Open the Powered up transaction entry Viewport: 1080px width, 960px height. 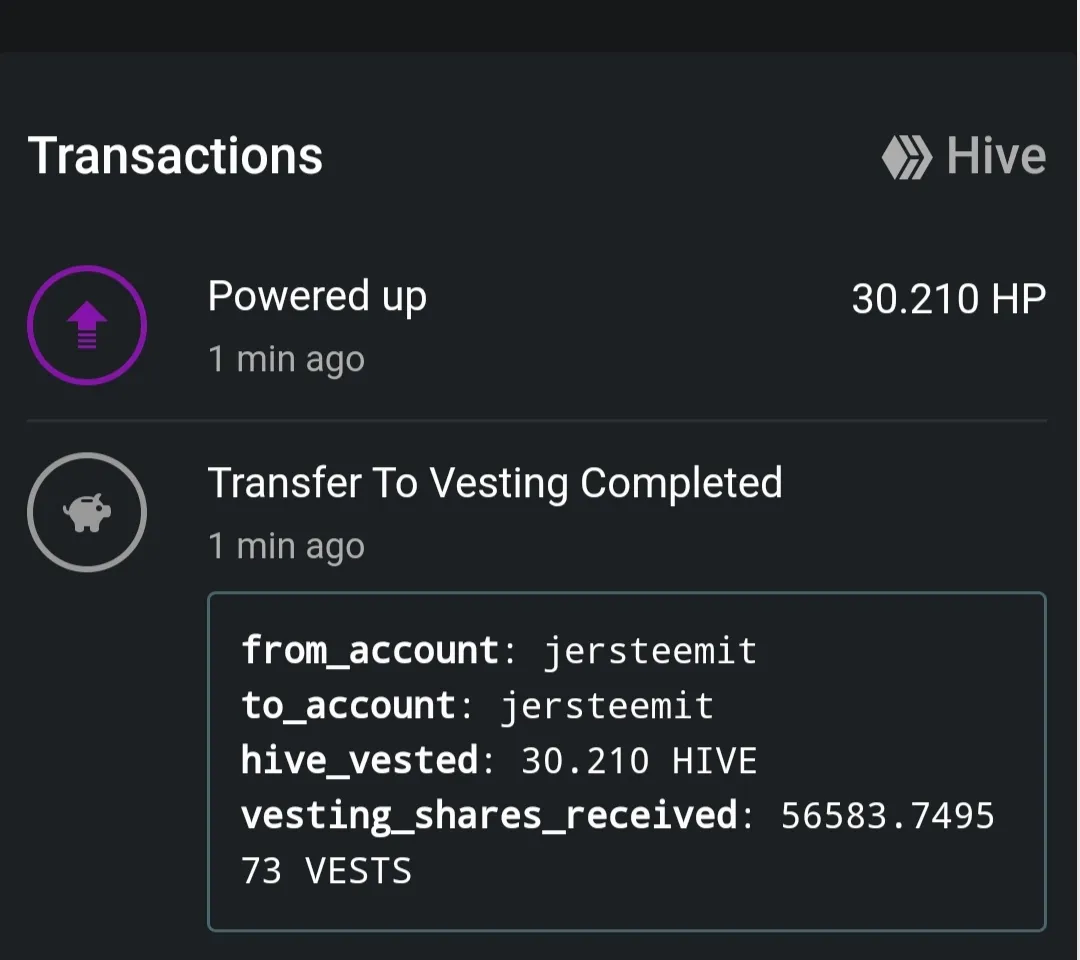(x=537, y=325)
